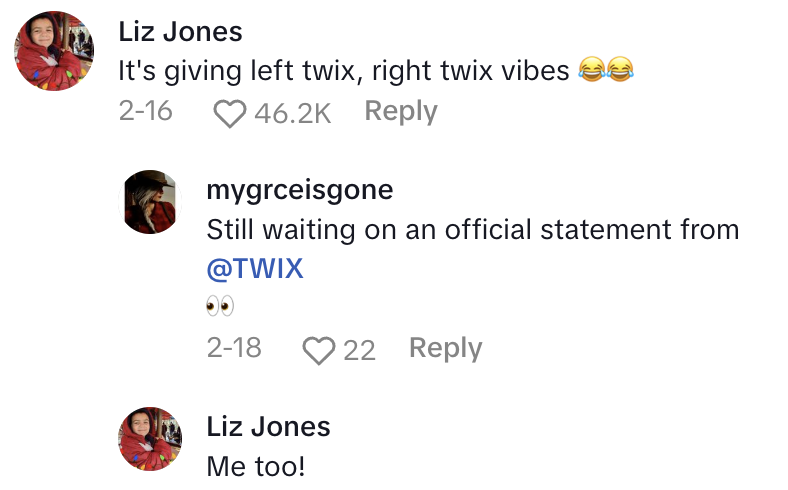Screen dimensions: 788x490
Task: Click the 22 like count
Action: pyautogui.click(x=359, y=350)
